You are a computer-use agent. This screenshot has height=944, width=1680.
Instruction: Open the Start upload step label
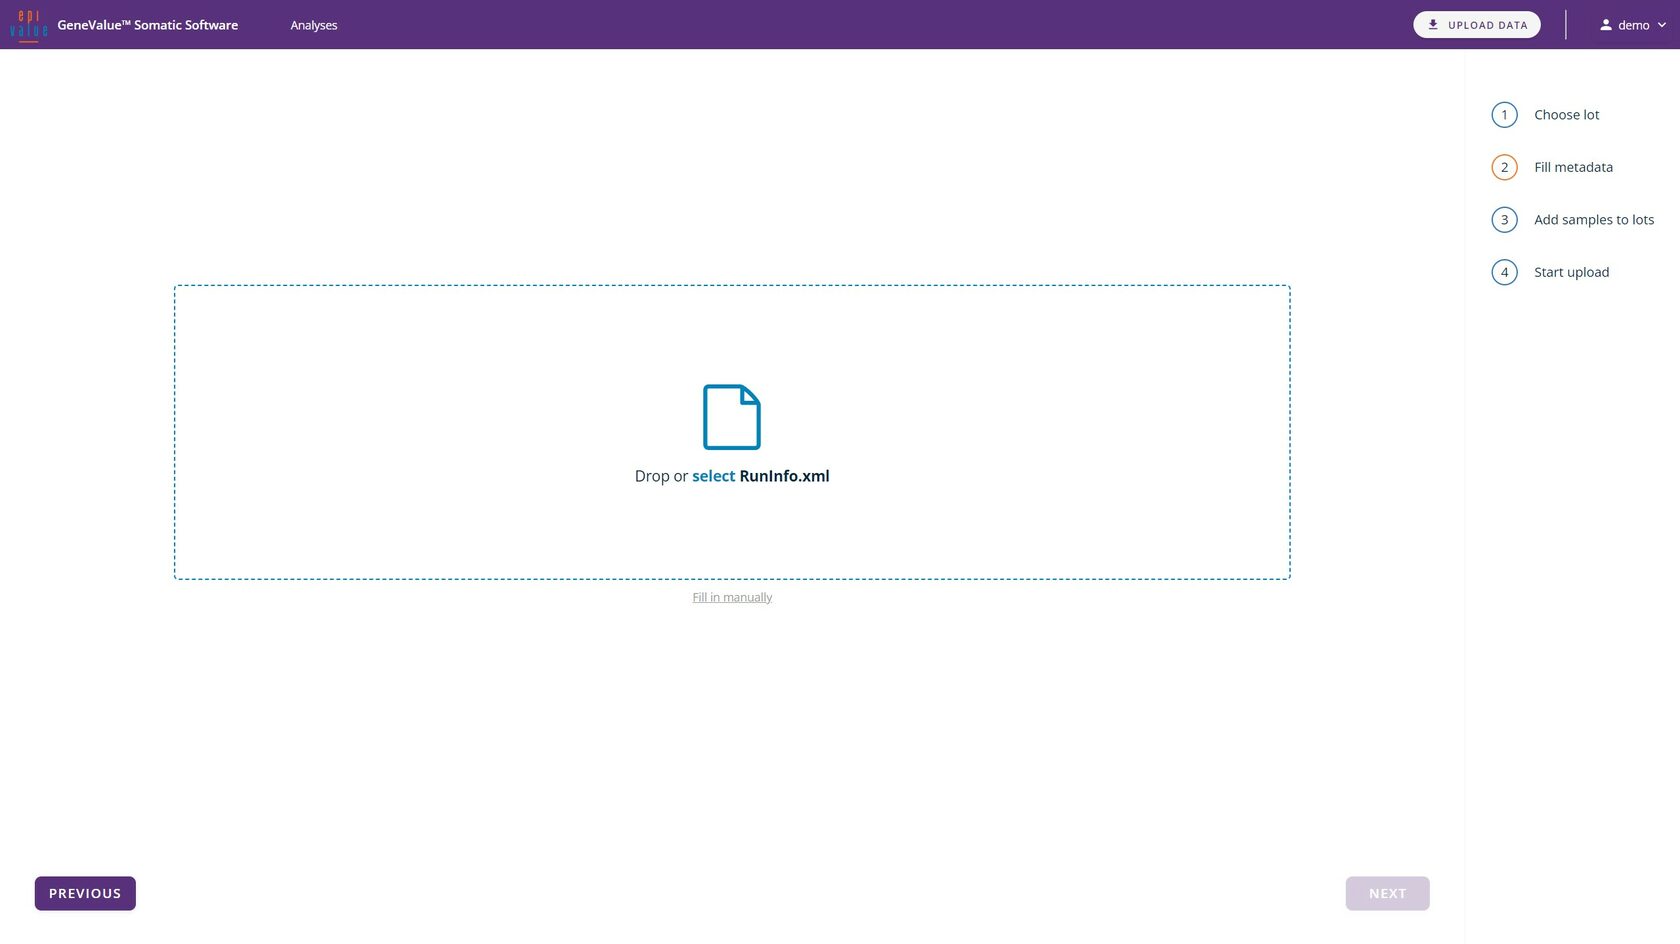click(1571, 272)
